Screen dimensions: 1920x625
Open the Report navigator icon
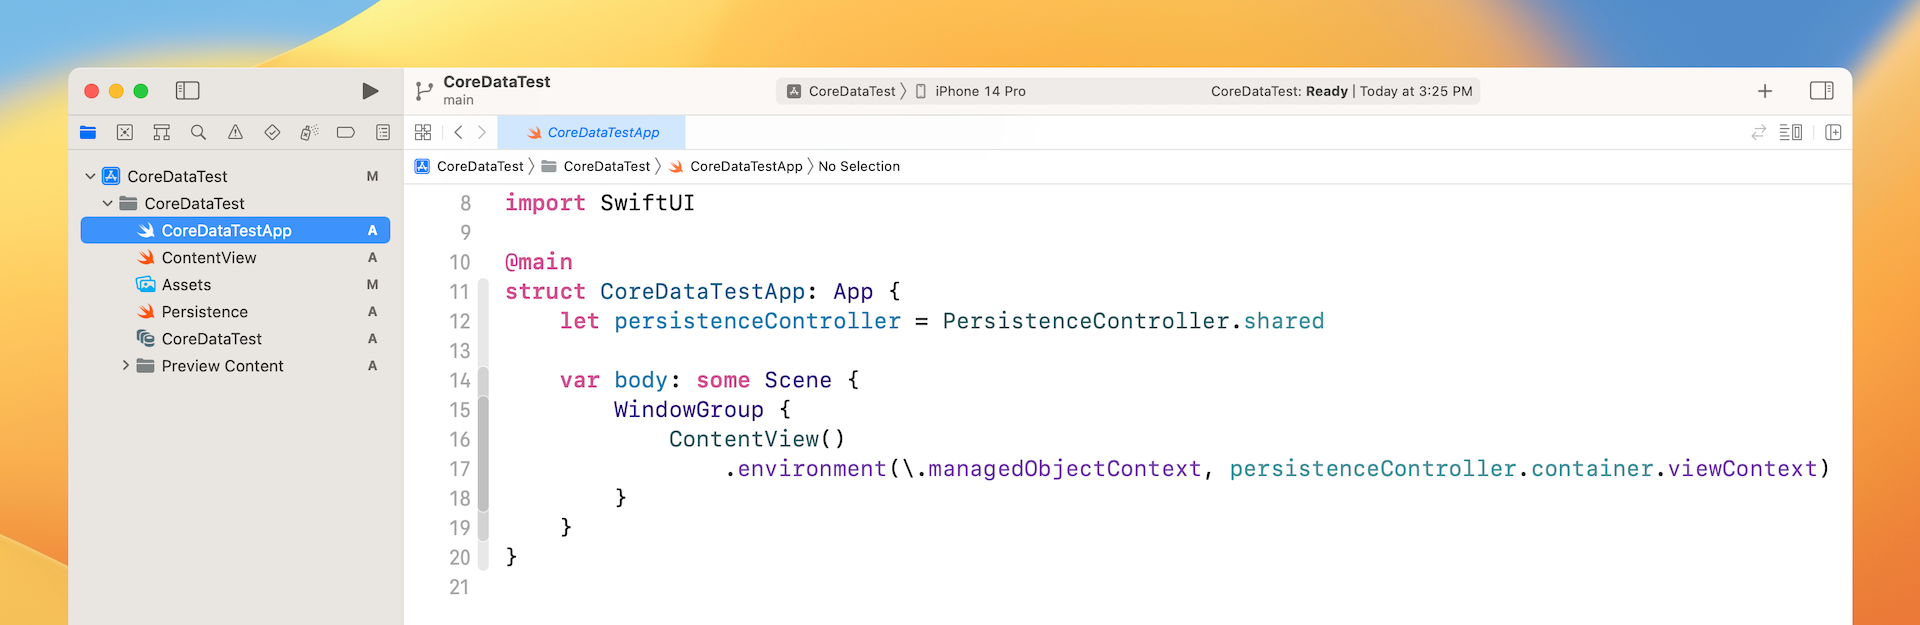click(383, 132)
